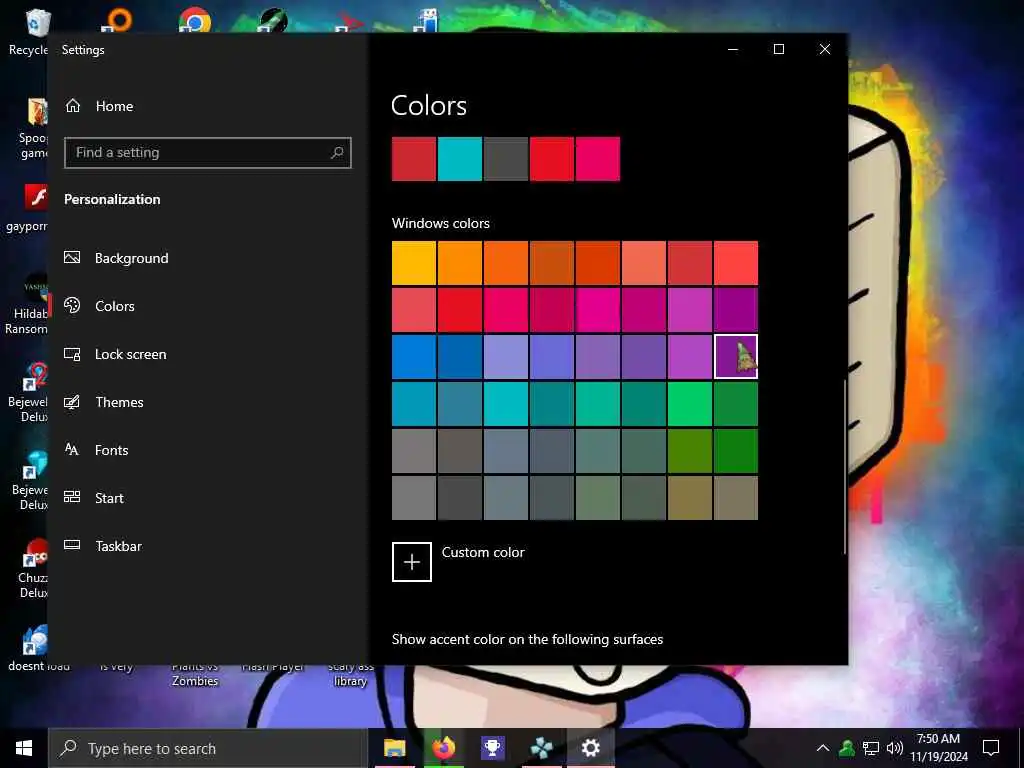Open File Explorer from taskbar
The image size is (1024, 768).
(x=394, y=748)
